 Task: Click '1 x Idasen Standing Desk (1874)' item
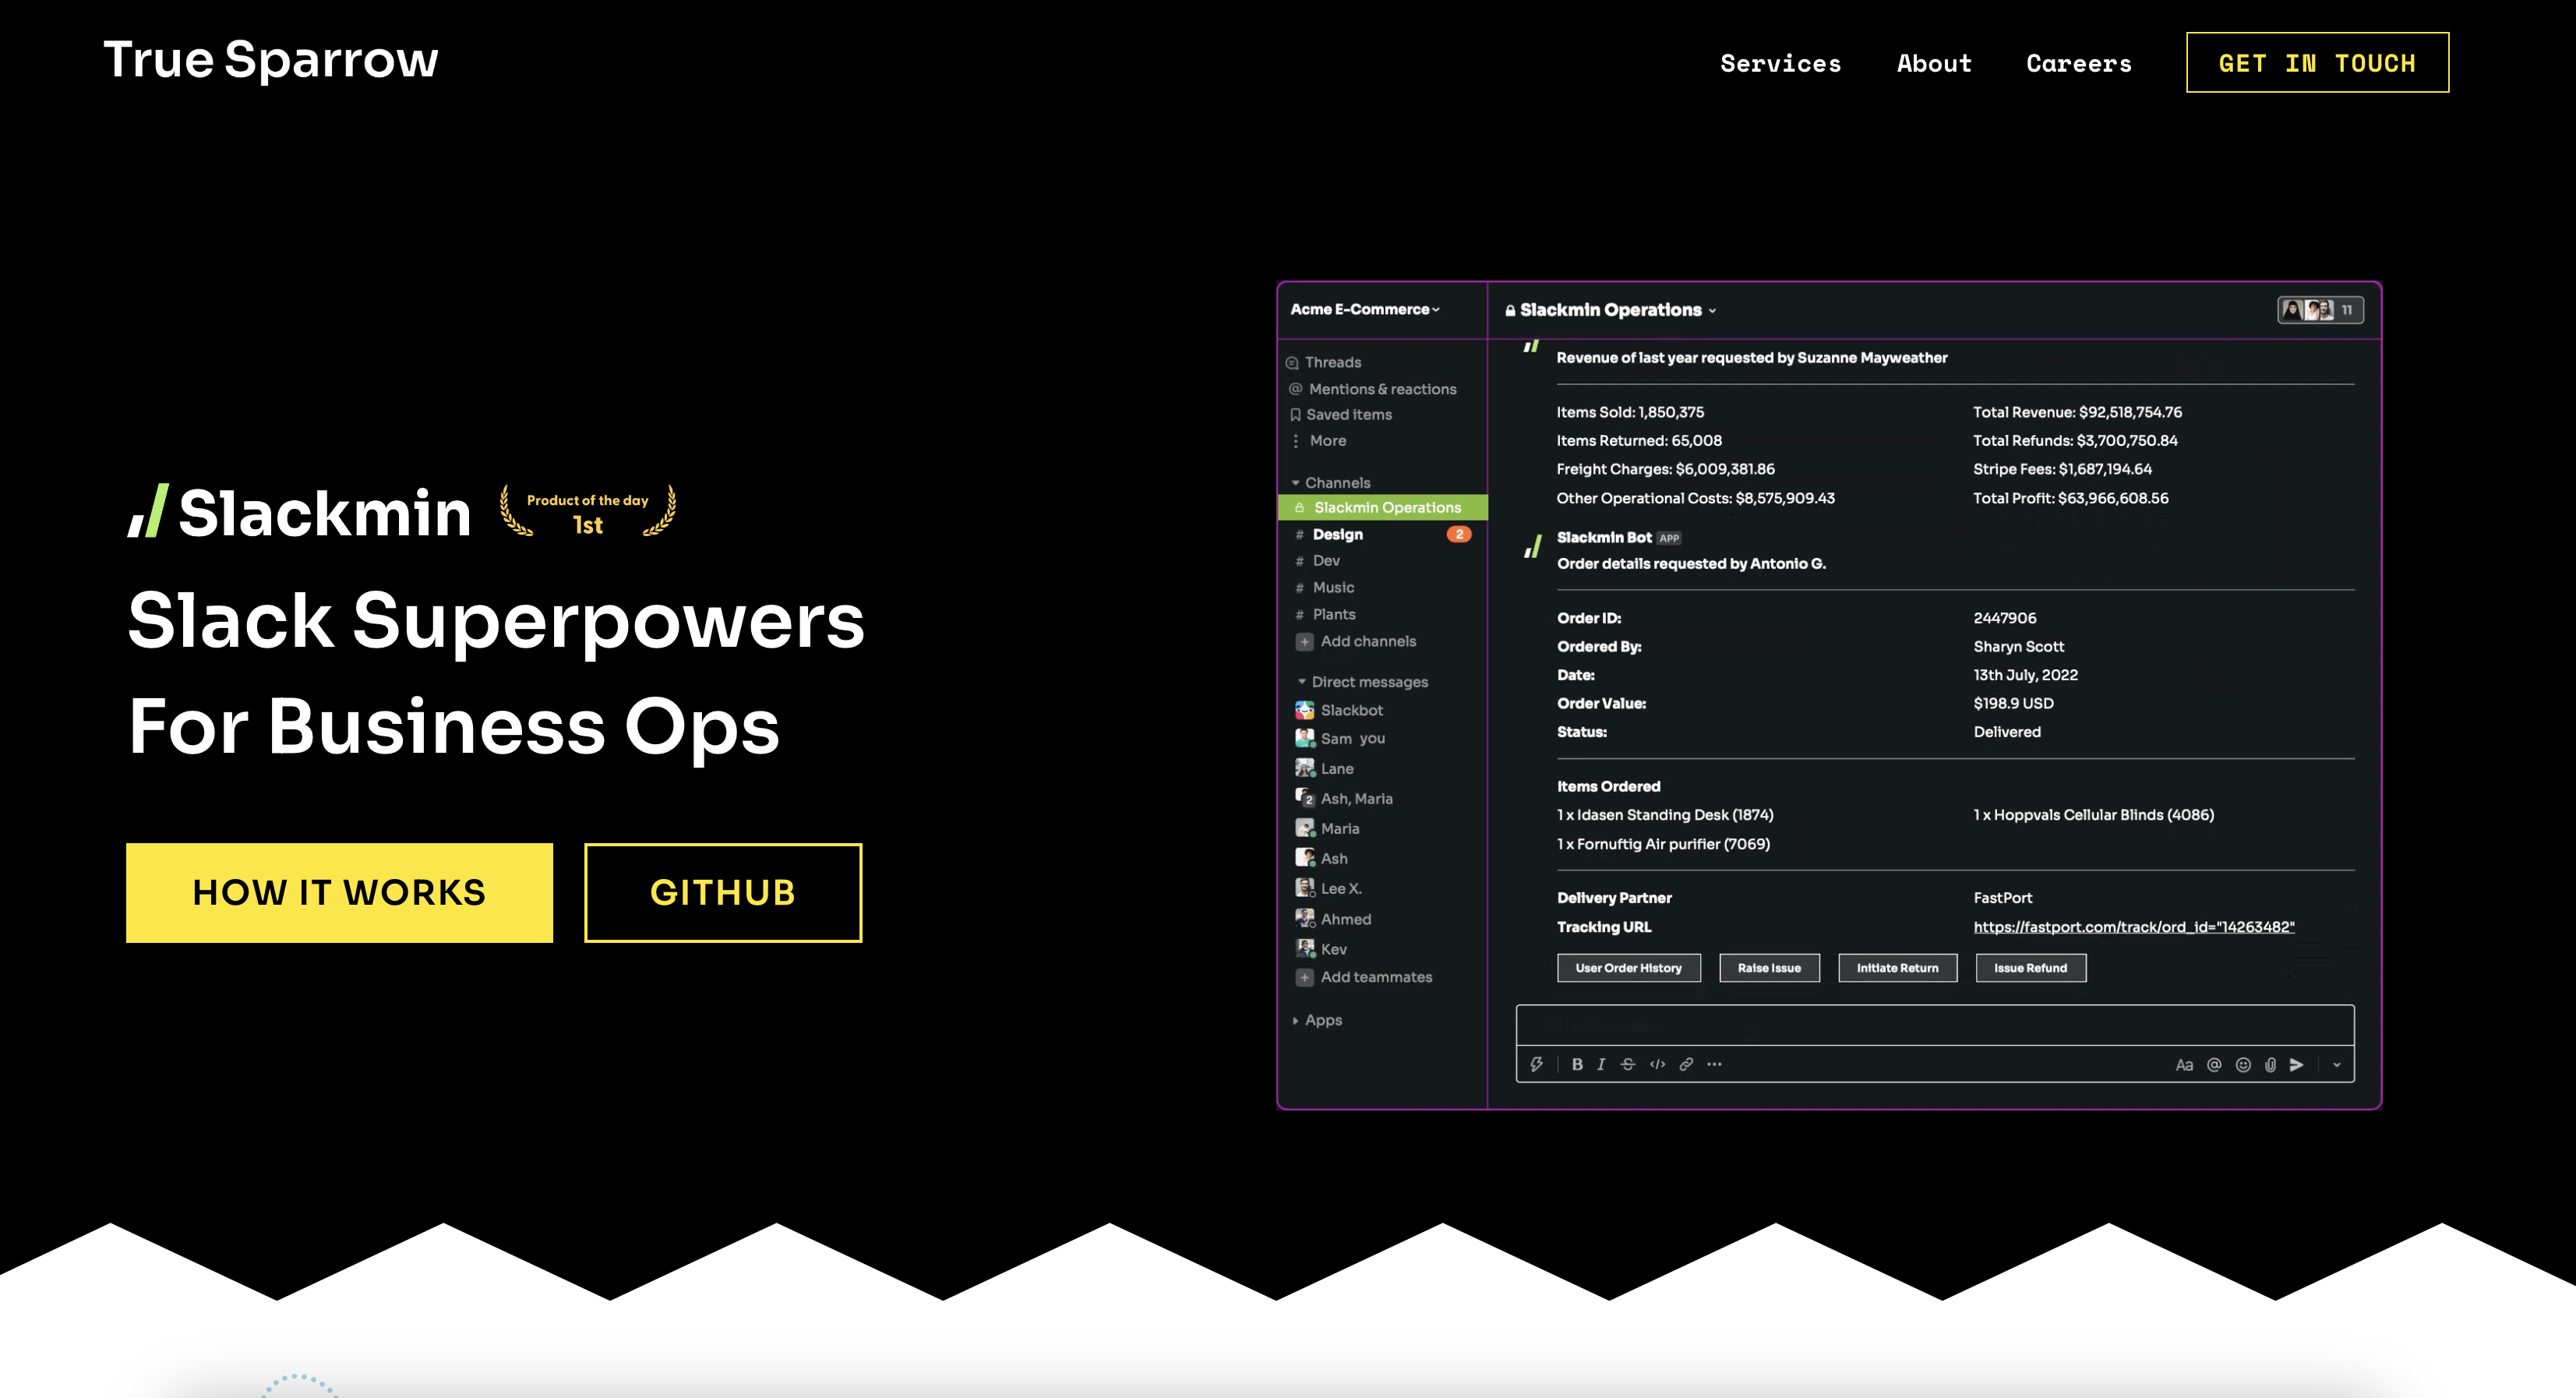point(1665,815)
